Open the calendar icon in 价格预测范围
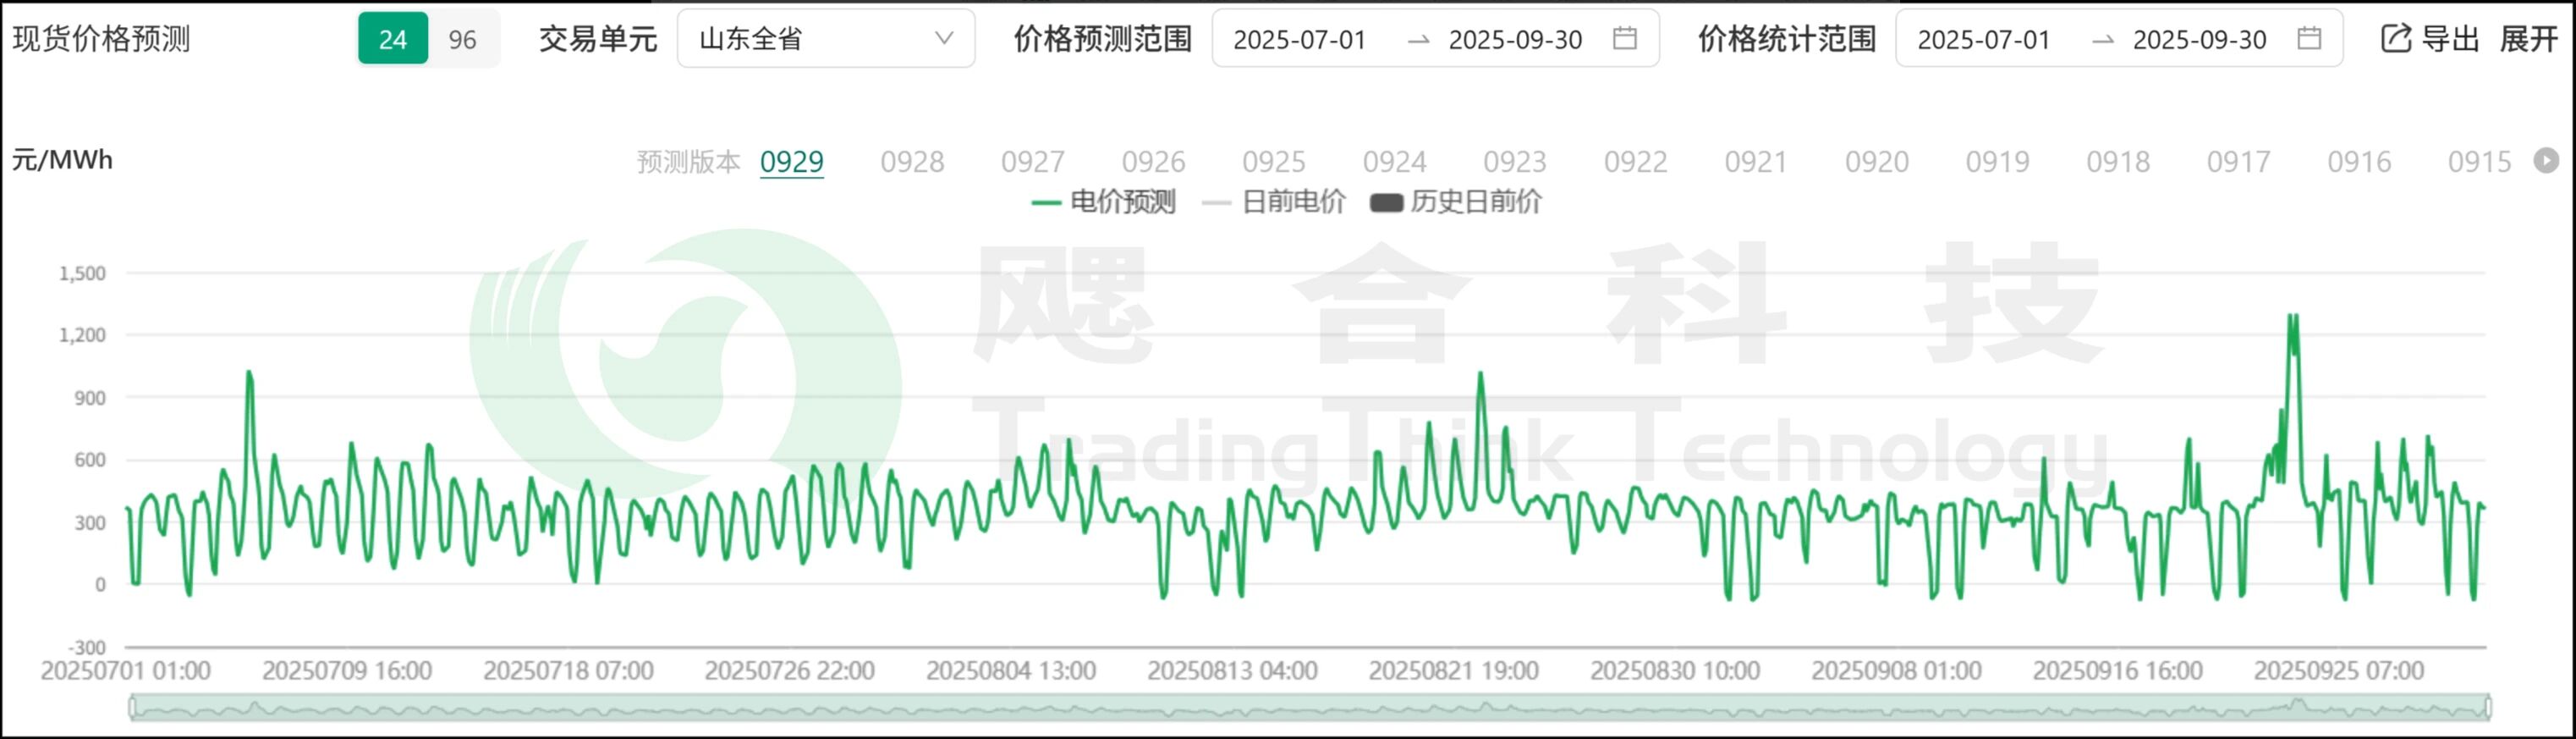Screen dimensions: 2576x739 pos(1625,39)
